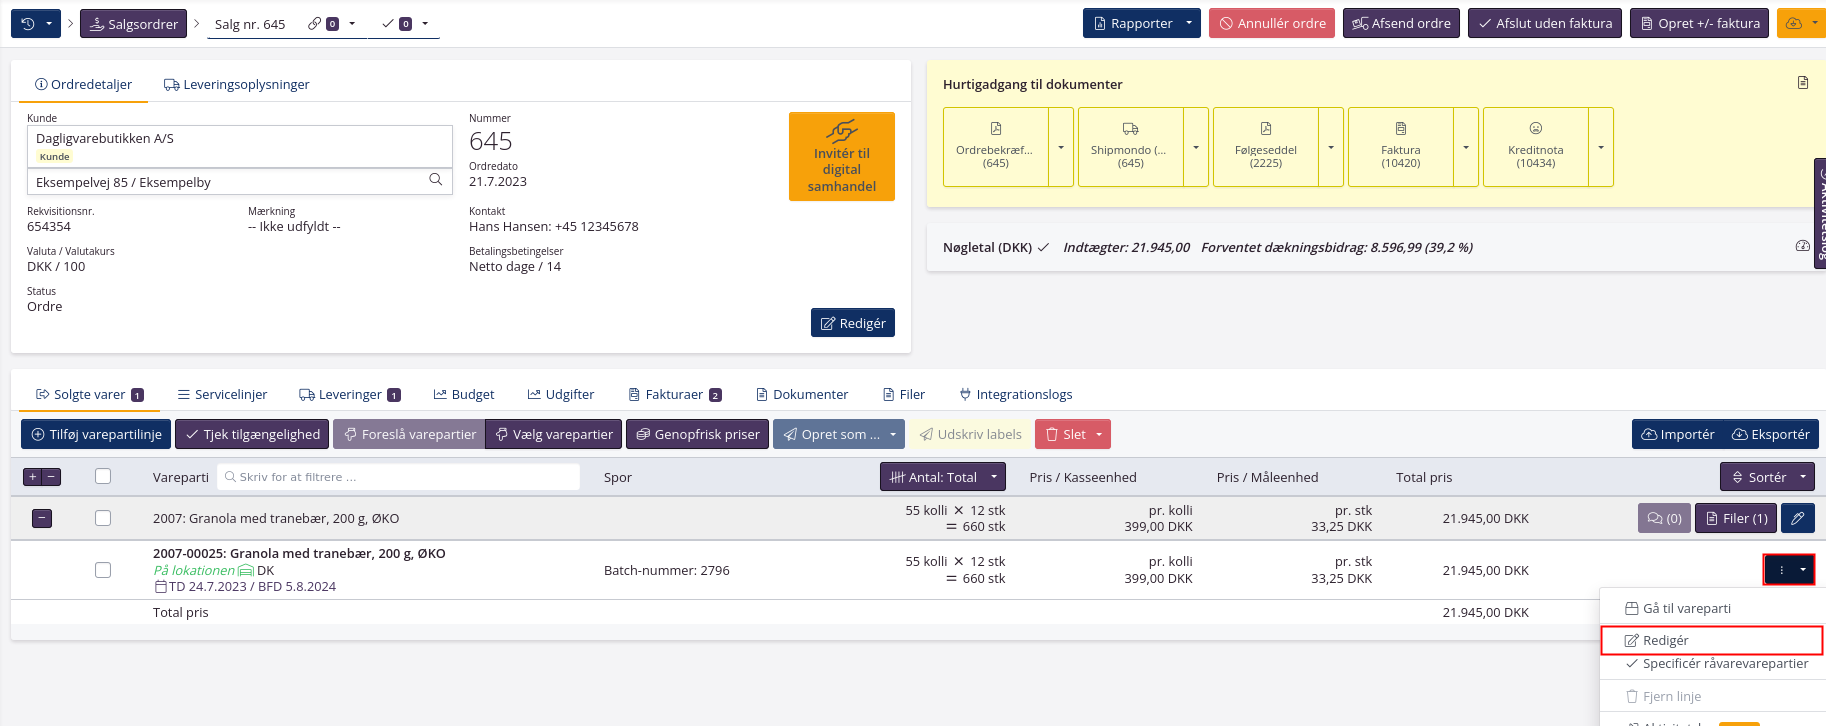Open the Antal: Total dropdown
This screenshot has height=726, width=1826.
pos(942,477)
